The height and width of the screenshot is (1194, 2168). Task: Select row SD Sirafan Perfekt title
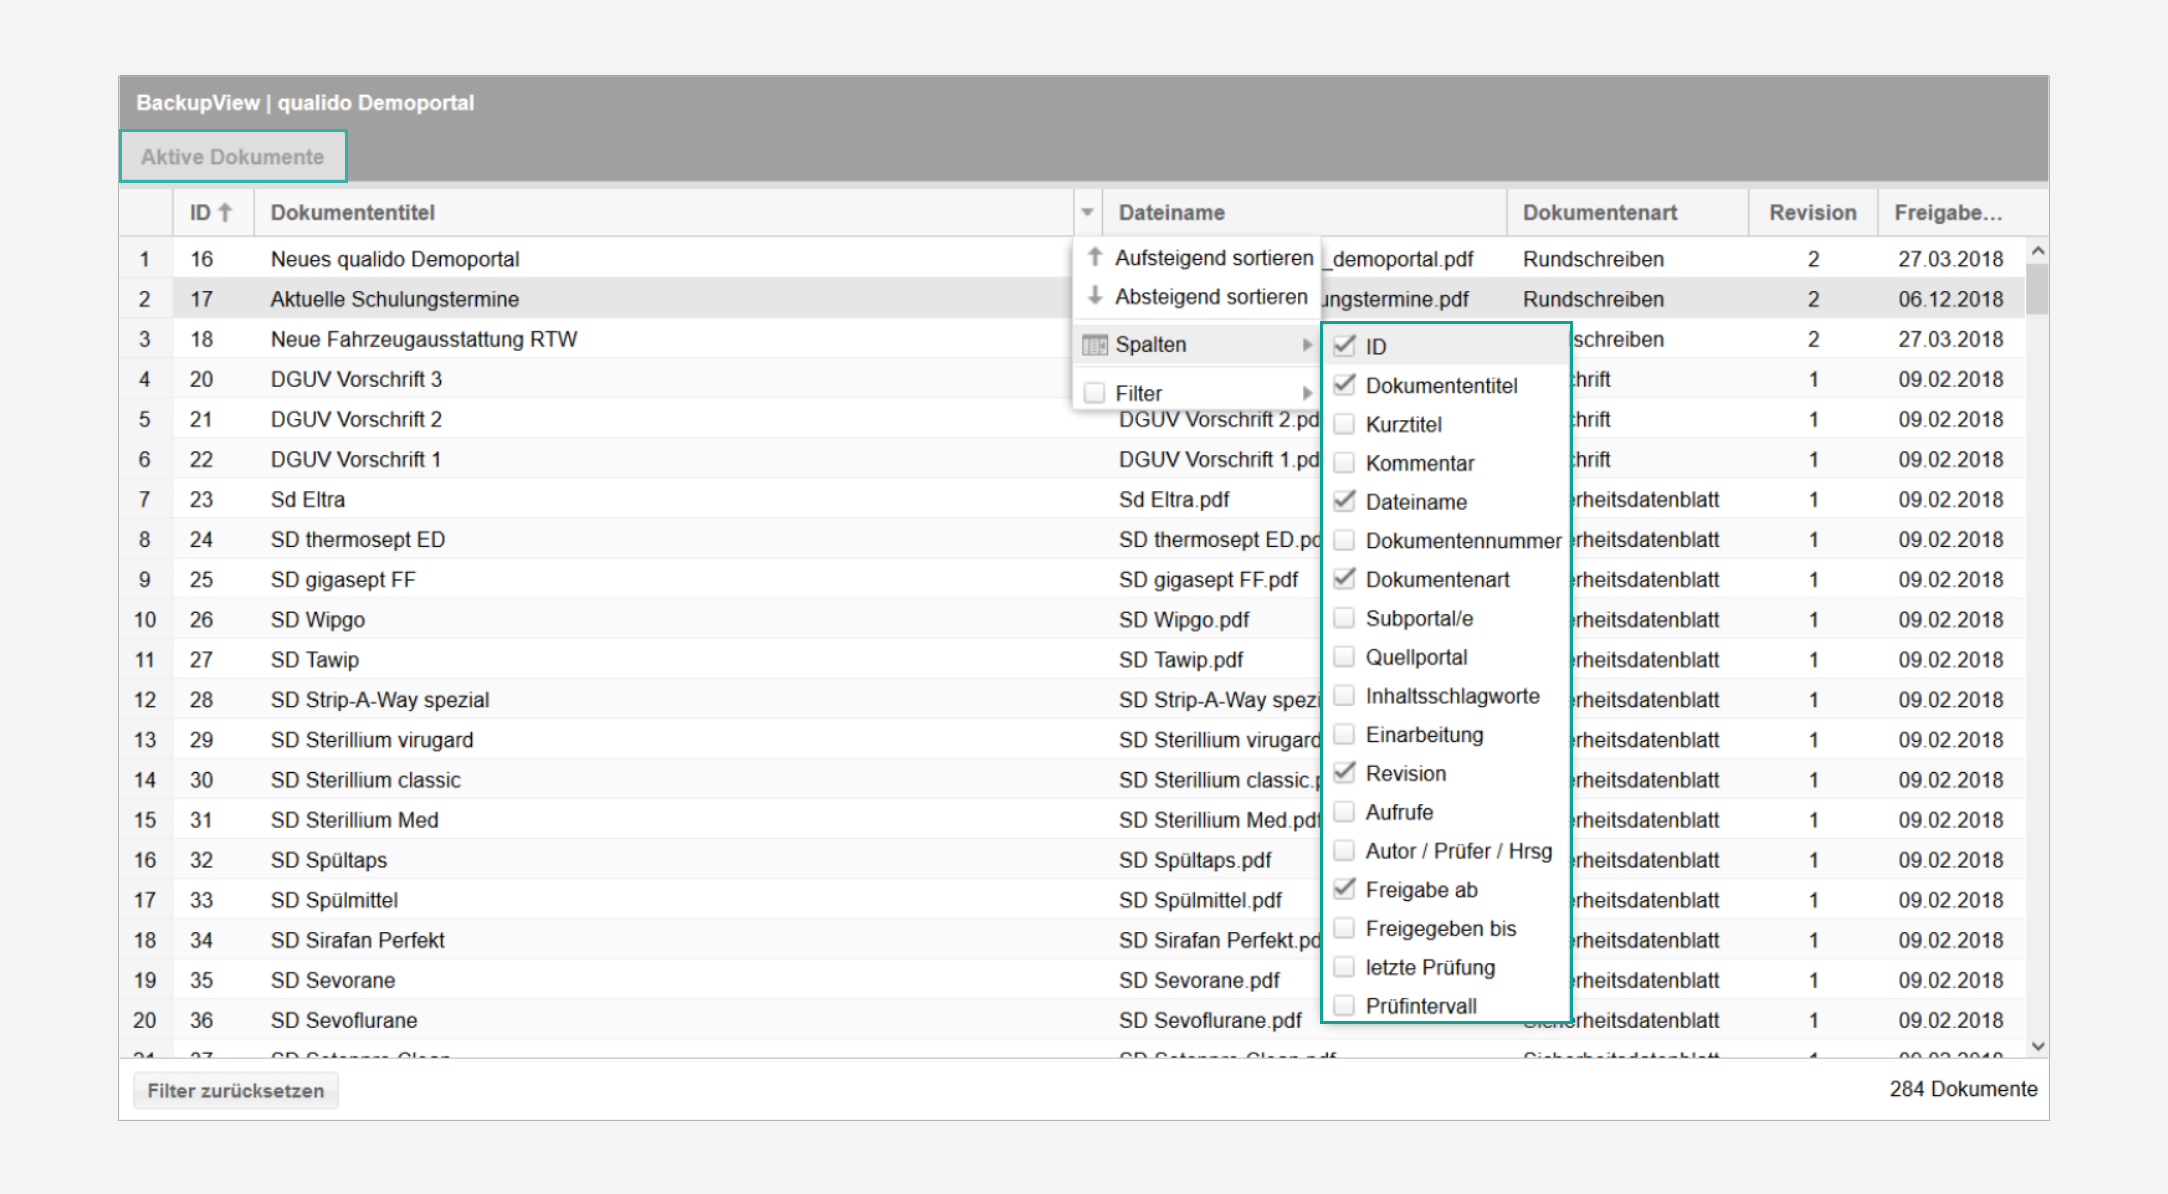pyautogui.click(x=358, y=939)
